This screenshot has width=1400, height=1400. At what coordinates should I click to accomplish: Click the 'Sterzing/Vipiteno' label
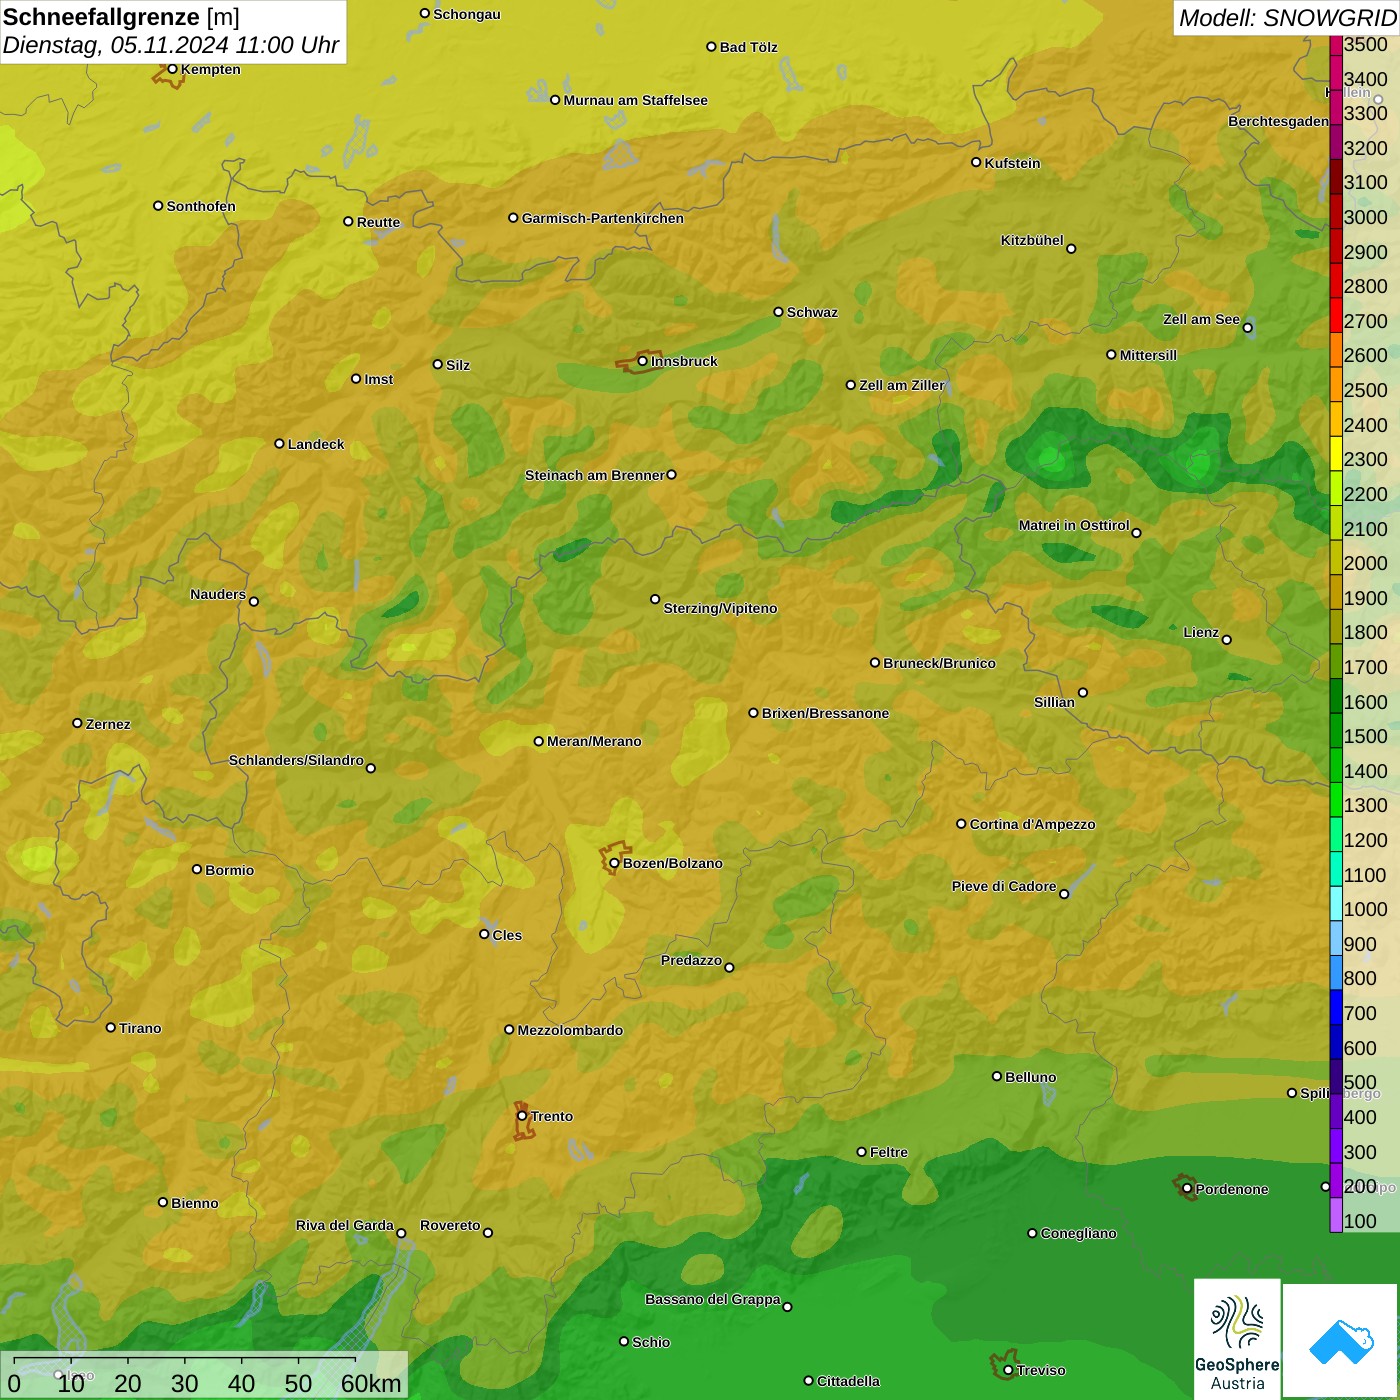coord(720,608)
